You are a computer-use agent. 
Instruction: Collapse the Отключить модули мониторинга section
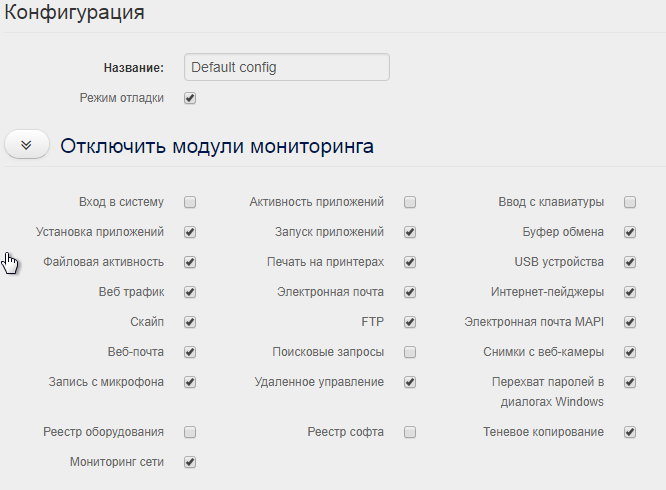click(27, 145)
